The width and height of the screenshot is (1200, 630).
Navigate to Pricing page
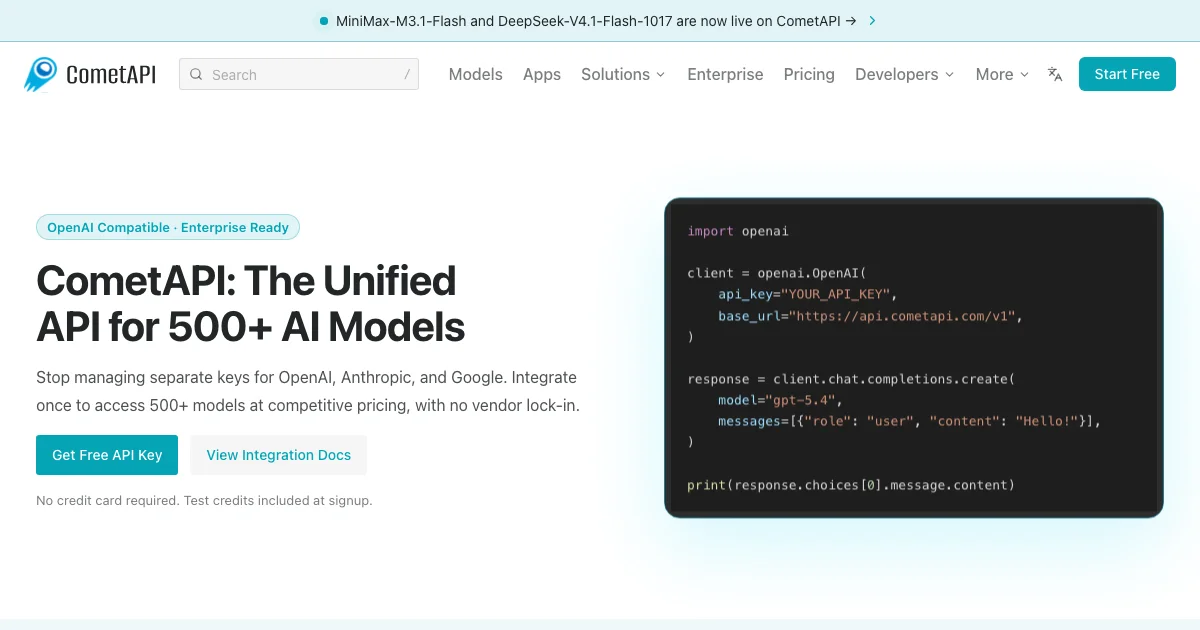pos(809,74)
